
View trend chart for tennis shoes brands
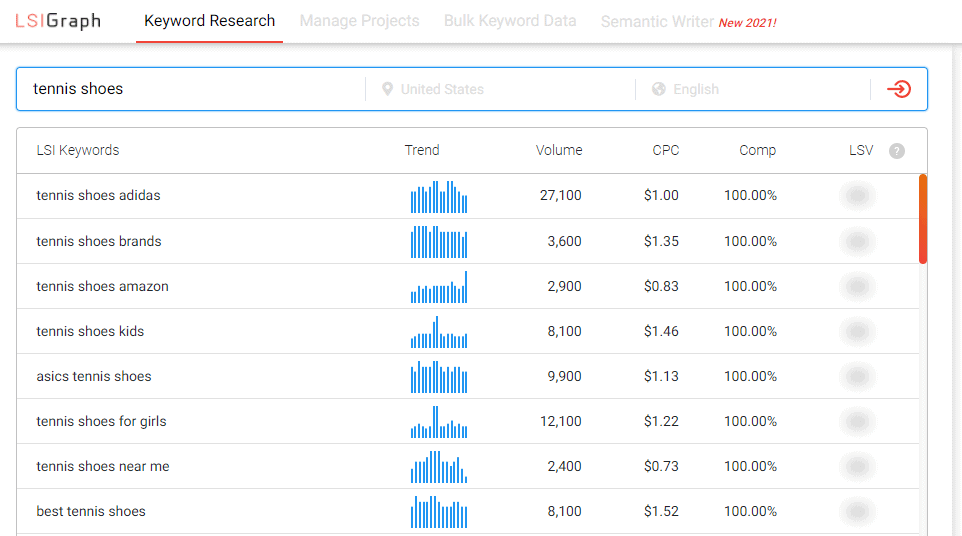point(439,242)
